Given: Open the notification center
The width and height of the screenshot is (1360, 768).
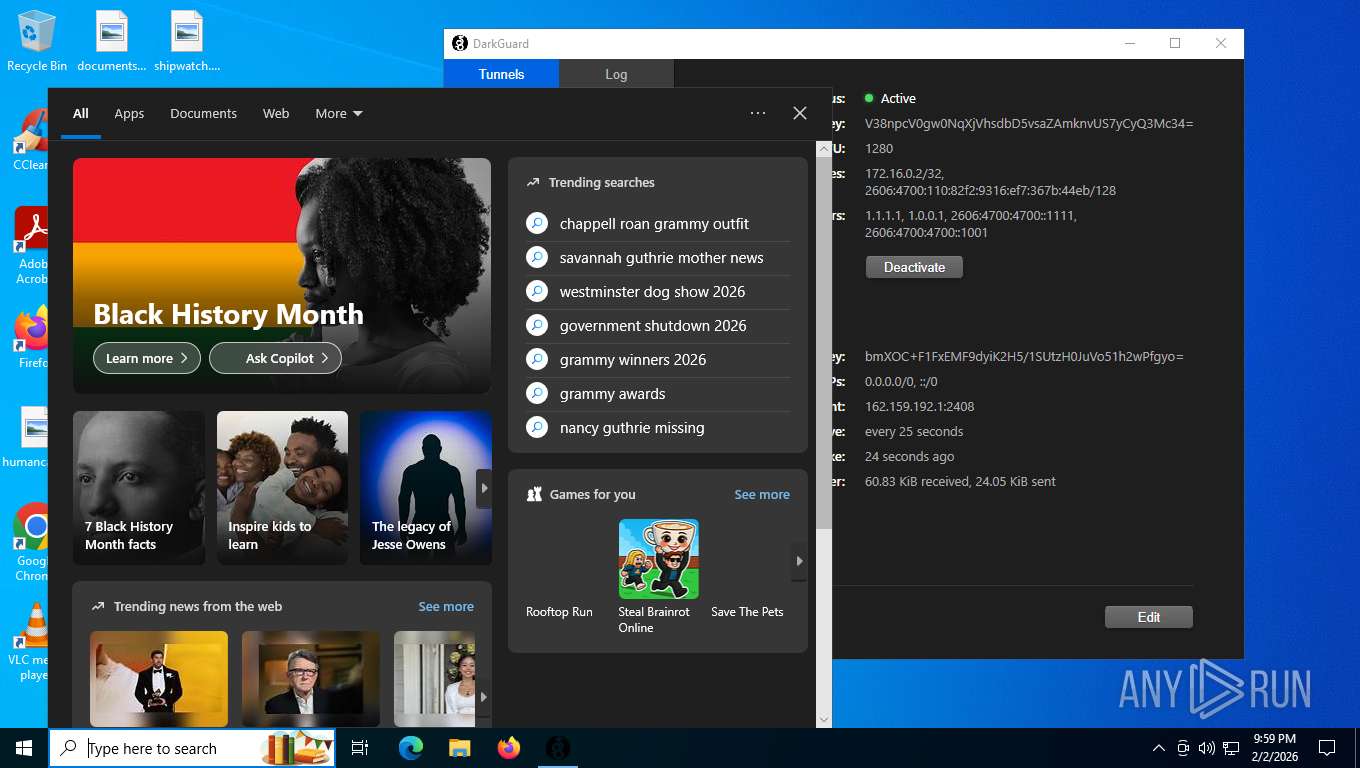Looking at the screenshot, I should [1327, 748].
